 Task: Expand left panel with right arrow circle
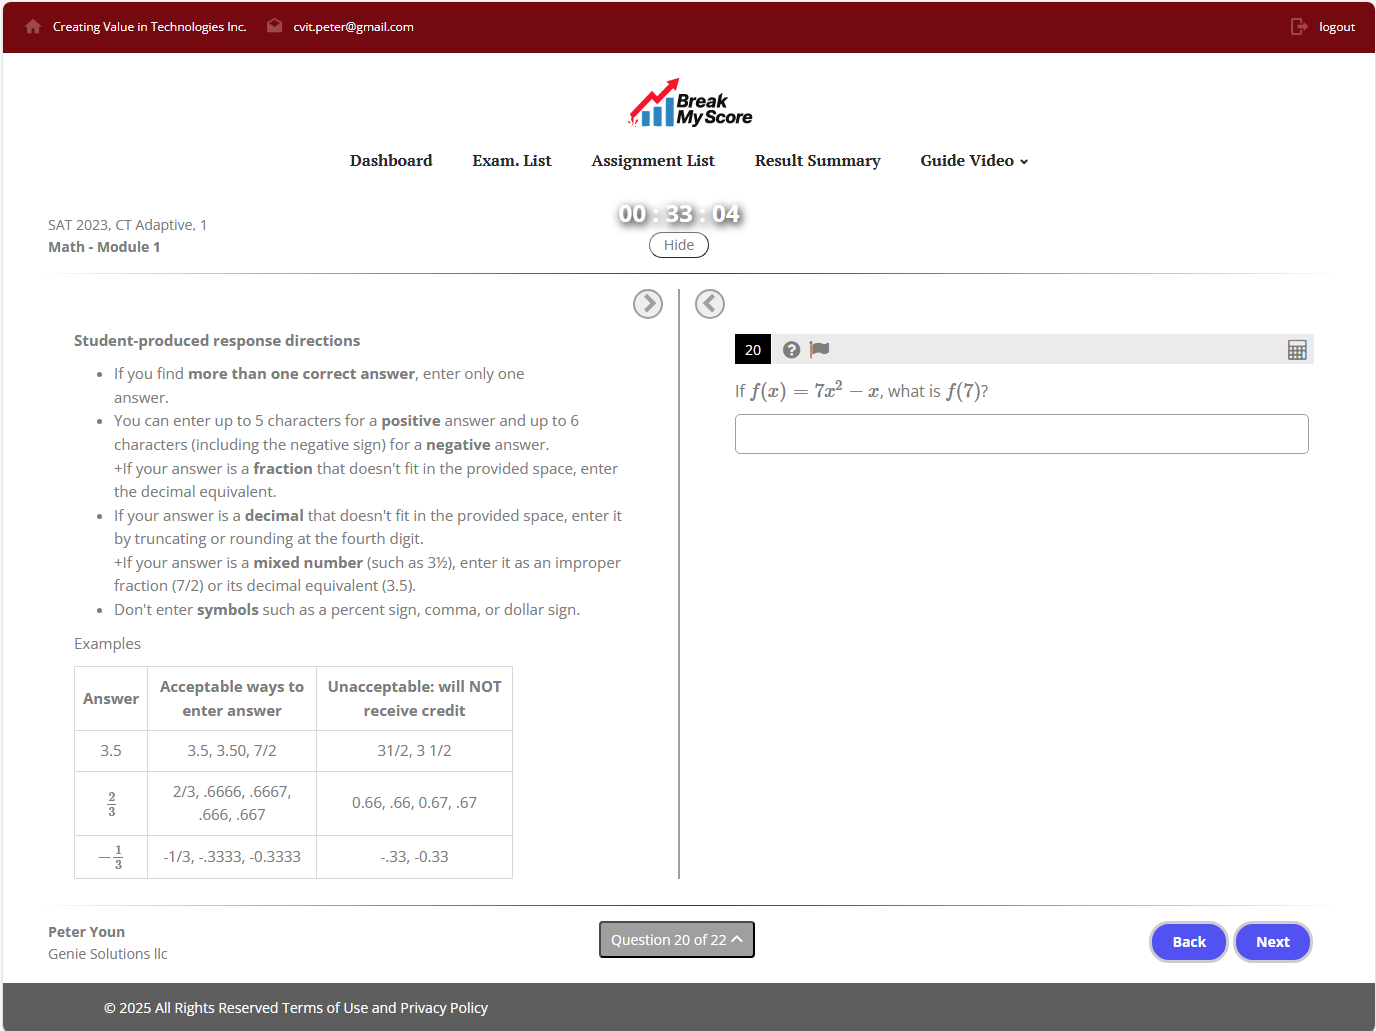pos(648,304)
